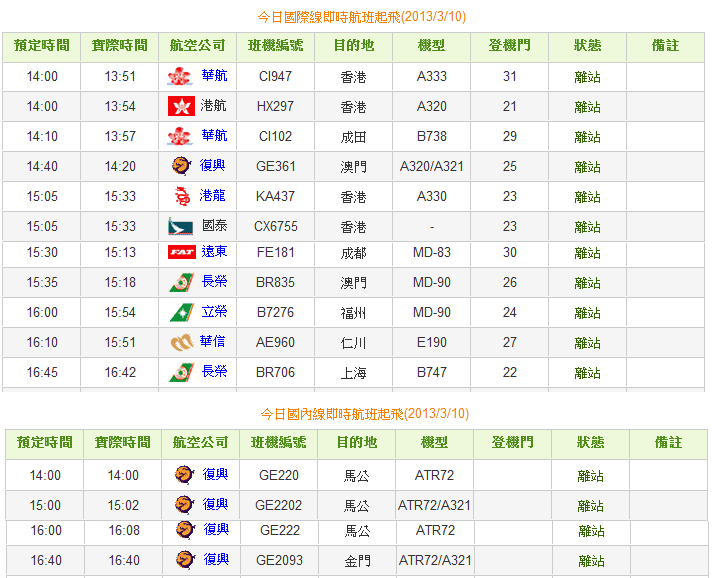Open the 復興 link for flight GE2093
717x578 pixels.
coord(216,559)
